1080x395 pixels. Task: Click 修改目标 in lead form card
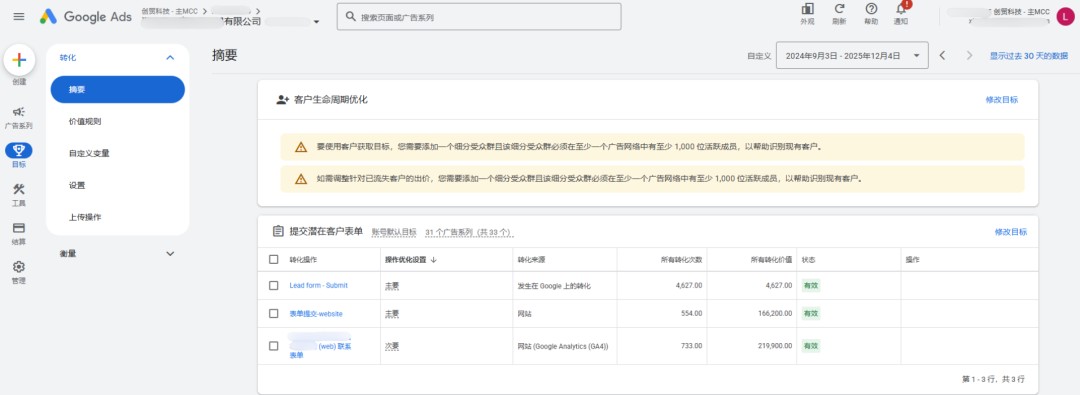click(1010, 232)
